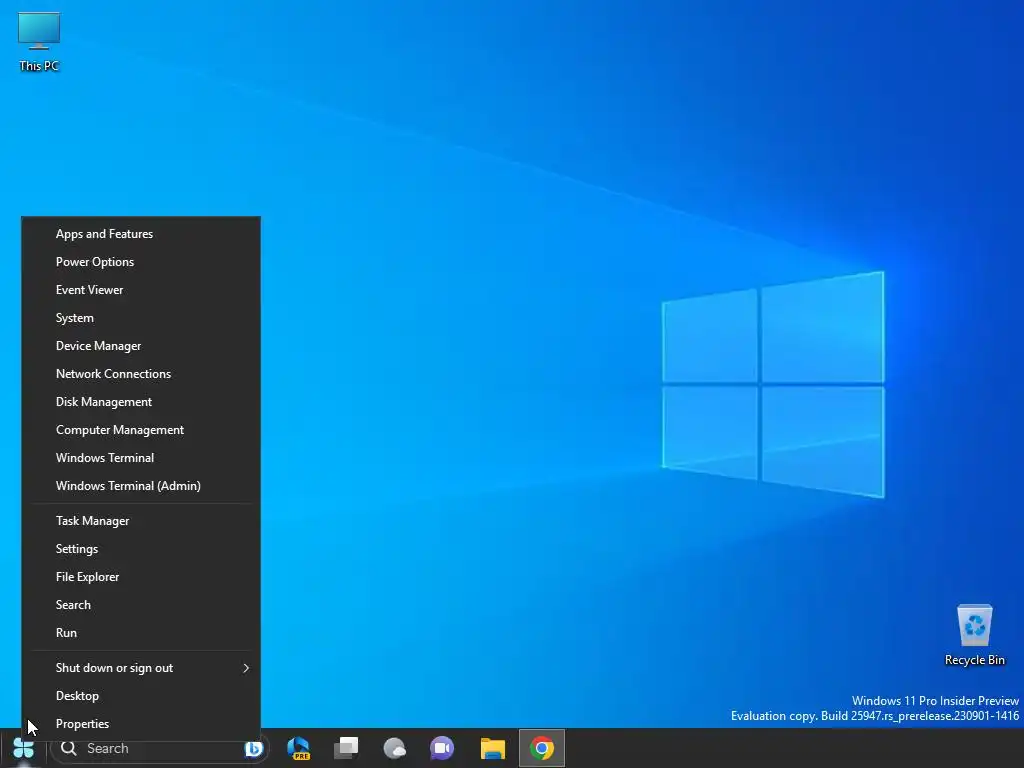Expand Shut down or sign out submenu
The height and width of the screenshot is (768, 1024).
(141, 668)
